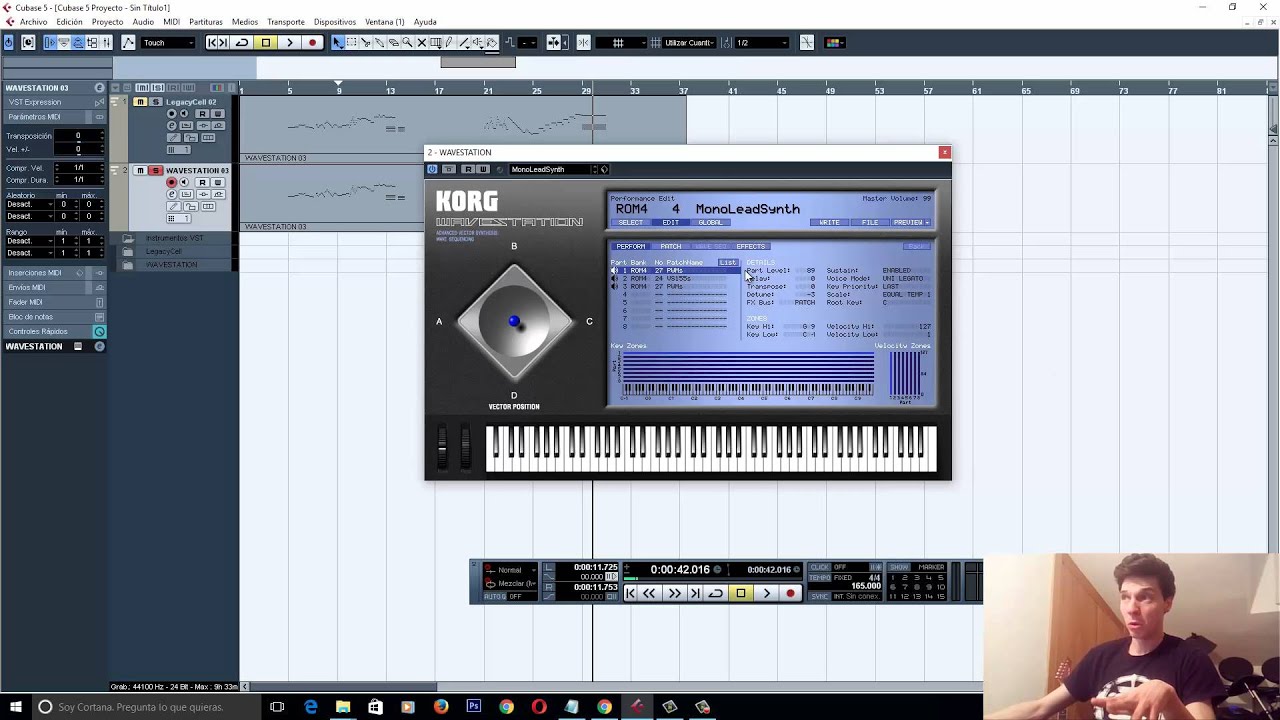Click the modulation wheel on Wavestation
Screen dimensions: 1280x720
tap(464, 447)
